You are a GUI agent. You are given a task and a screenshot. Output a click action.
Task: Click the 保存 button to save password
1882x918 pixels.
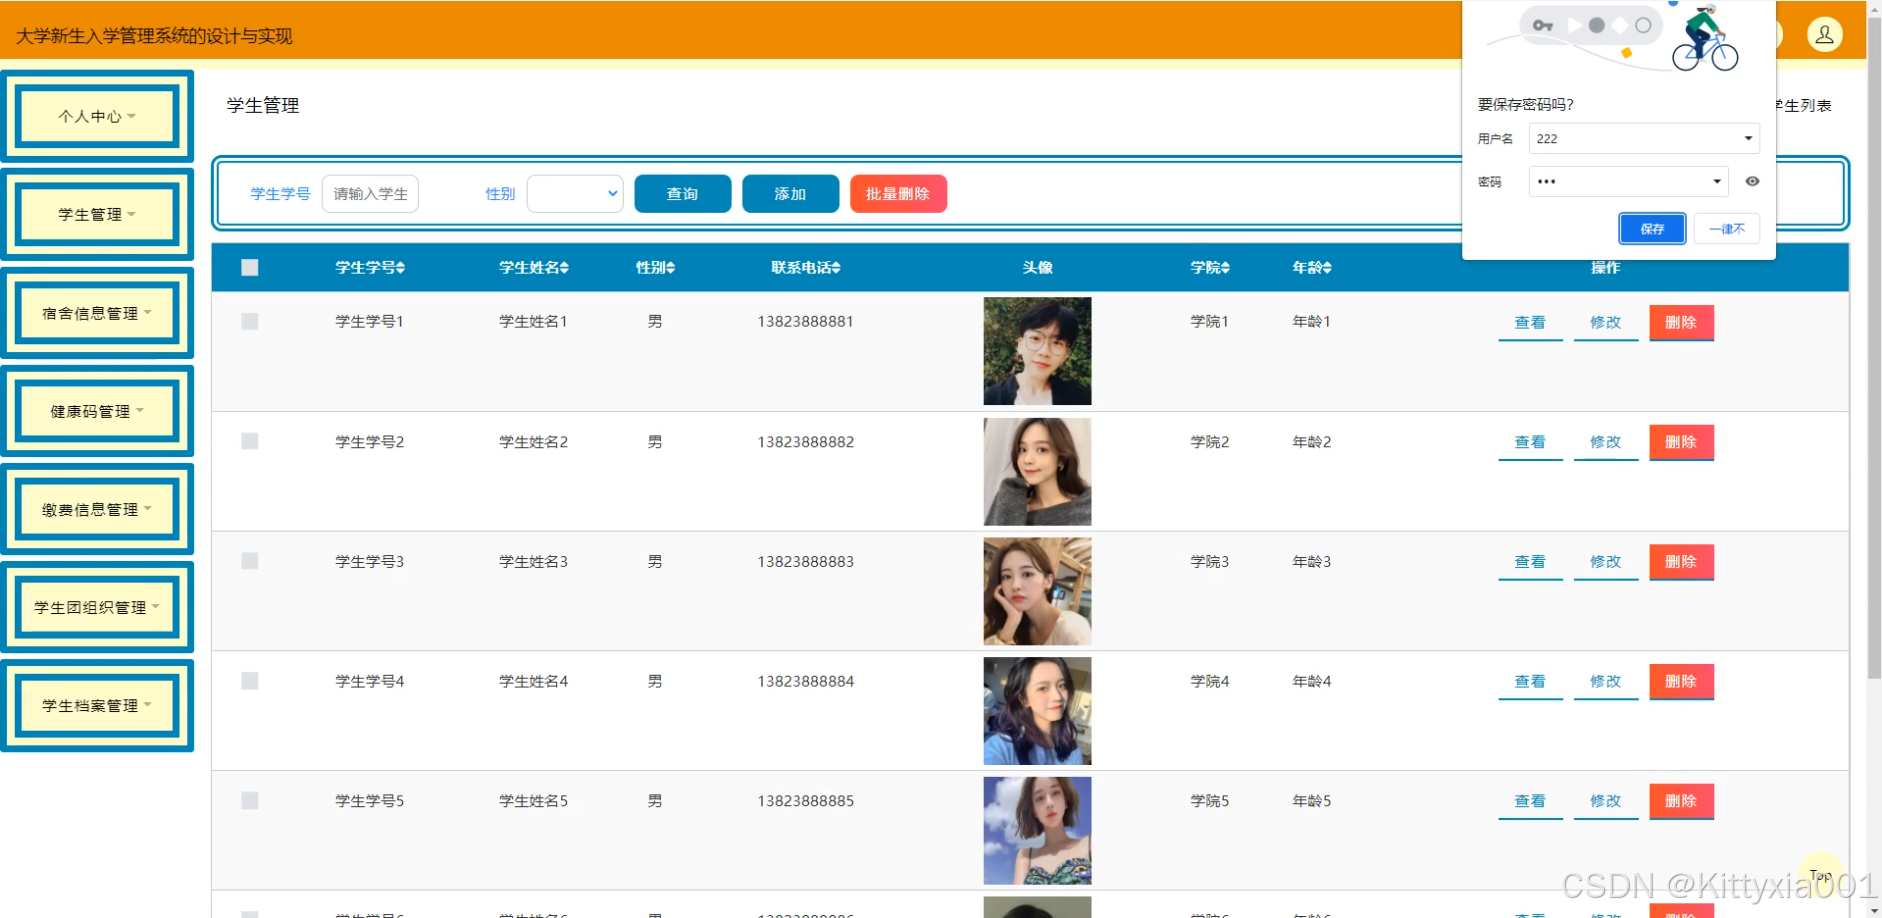(x=1652, y=229)
